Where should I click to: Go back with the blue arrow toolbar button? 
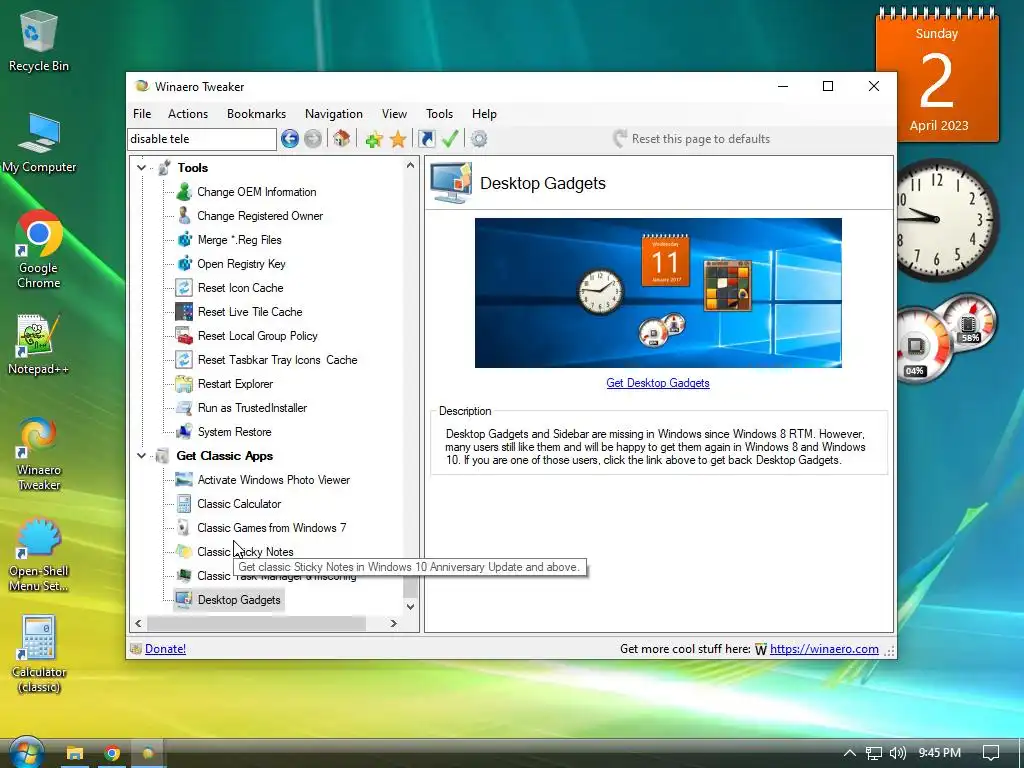tap(290, 138)
